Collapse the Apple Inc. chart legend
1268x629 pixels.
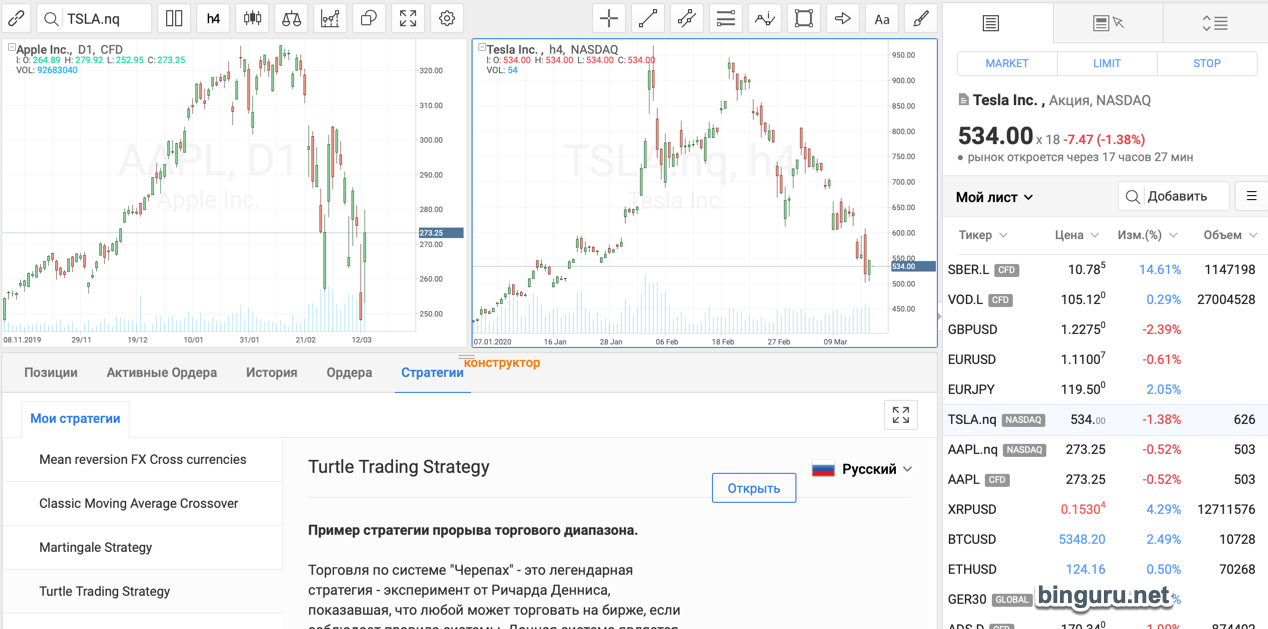click(11, 47)
